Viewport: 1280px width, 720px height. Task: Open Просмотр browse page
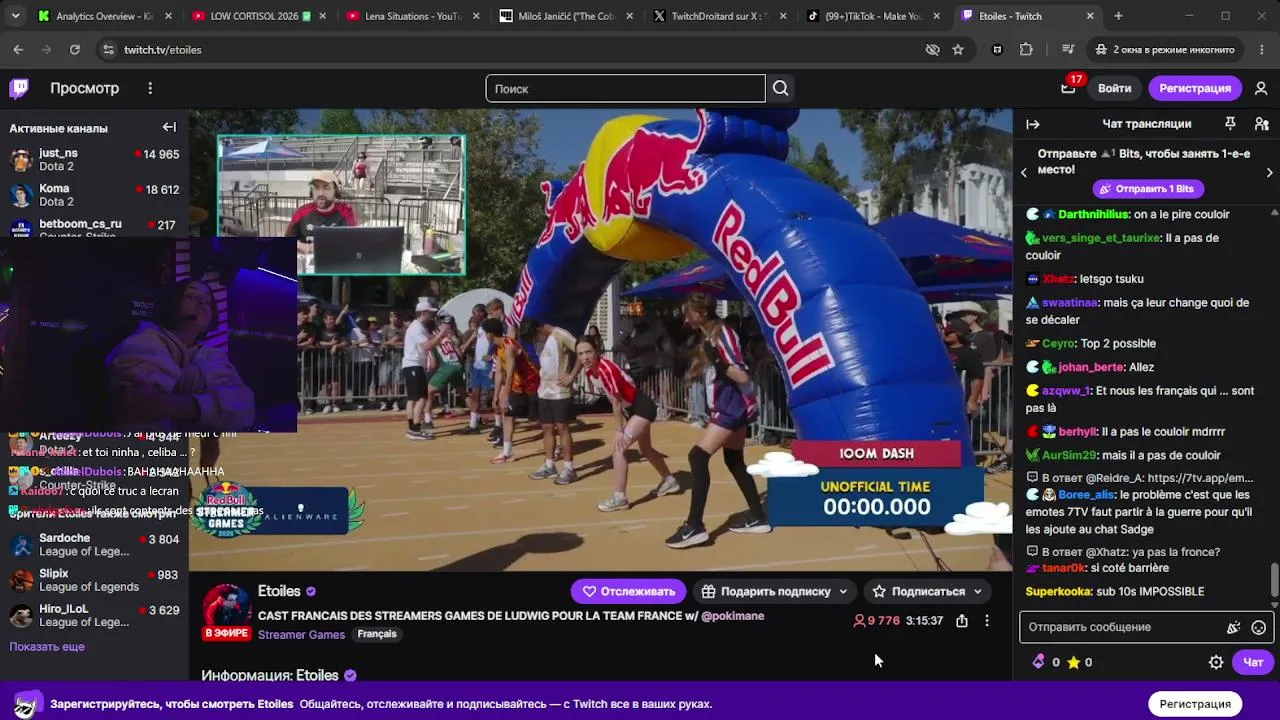(x=84, y=88)
